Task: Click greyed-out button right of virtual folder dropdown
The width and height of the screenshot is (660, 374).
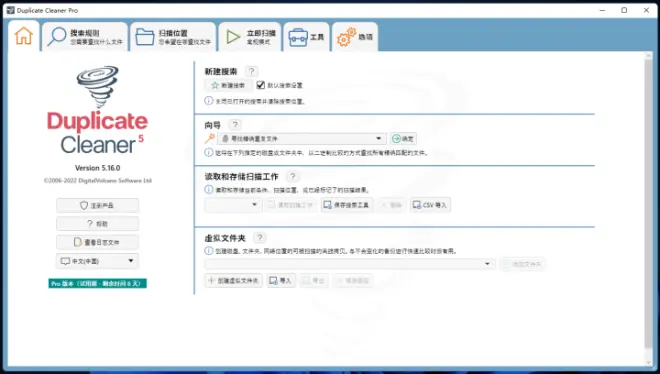Action: [x=522, y=264]
